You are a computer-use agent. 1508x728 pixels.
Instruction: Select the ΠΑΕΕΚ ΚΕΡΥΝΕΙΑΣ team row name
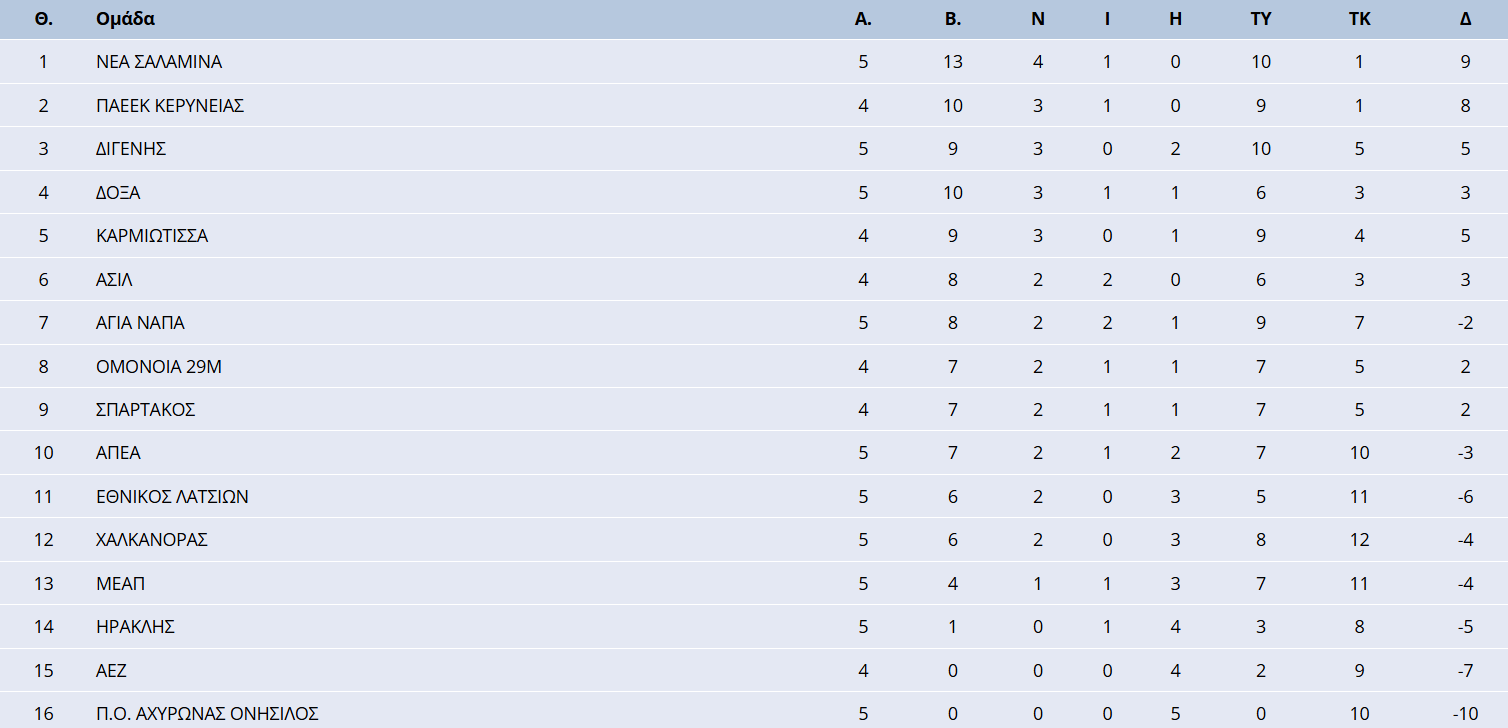170,106
